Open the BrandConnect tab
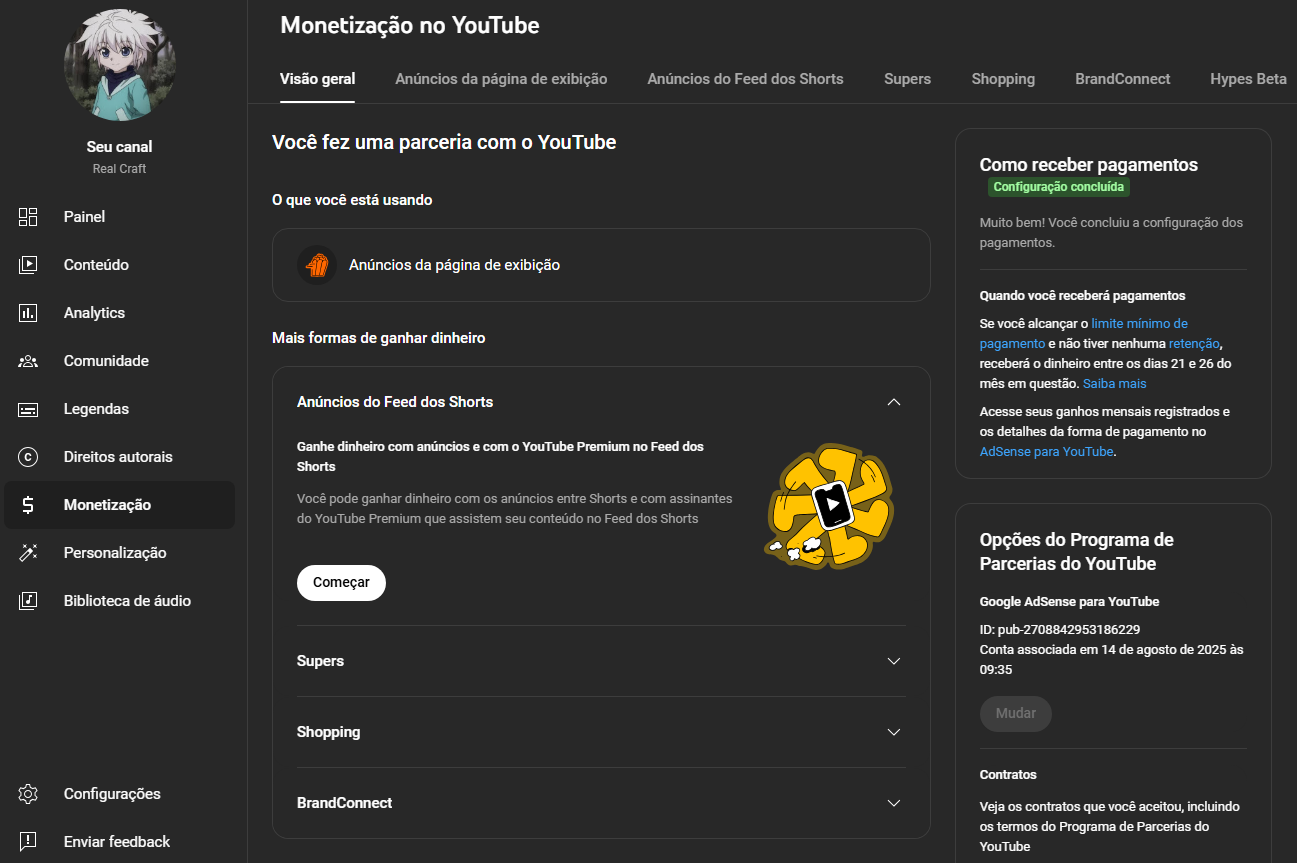Screen dimensions: 1297x863 pos(1123,79)
